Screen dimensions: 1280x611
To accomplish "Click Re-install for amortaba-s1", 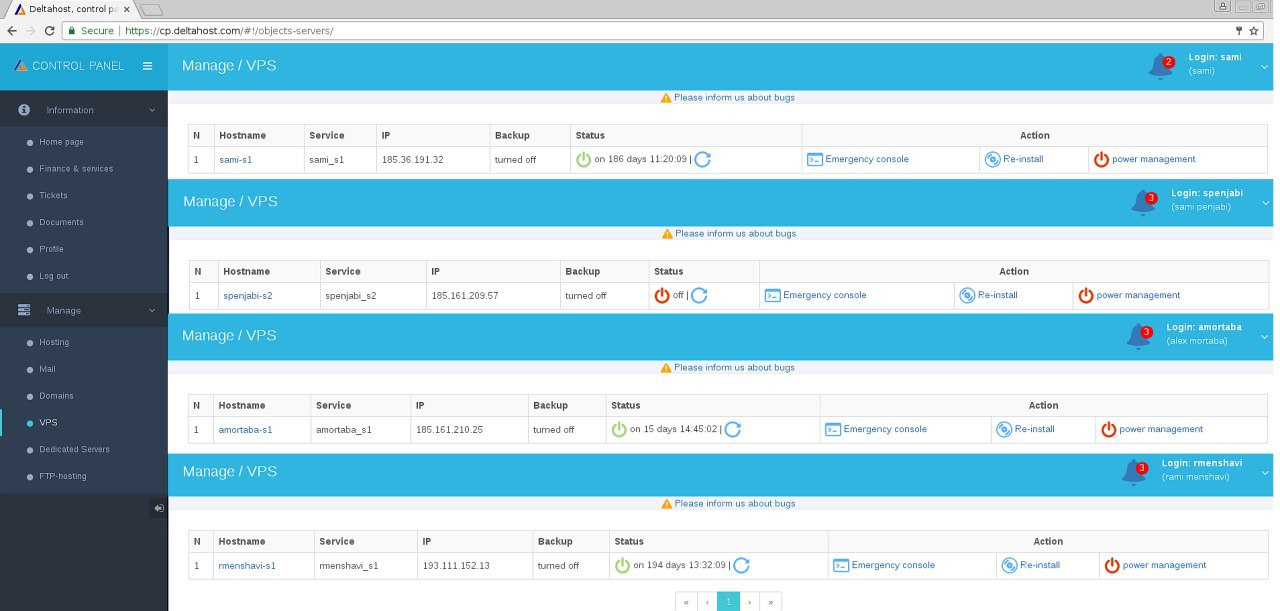I will 1034,429.
